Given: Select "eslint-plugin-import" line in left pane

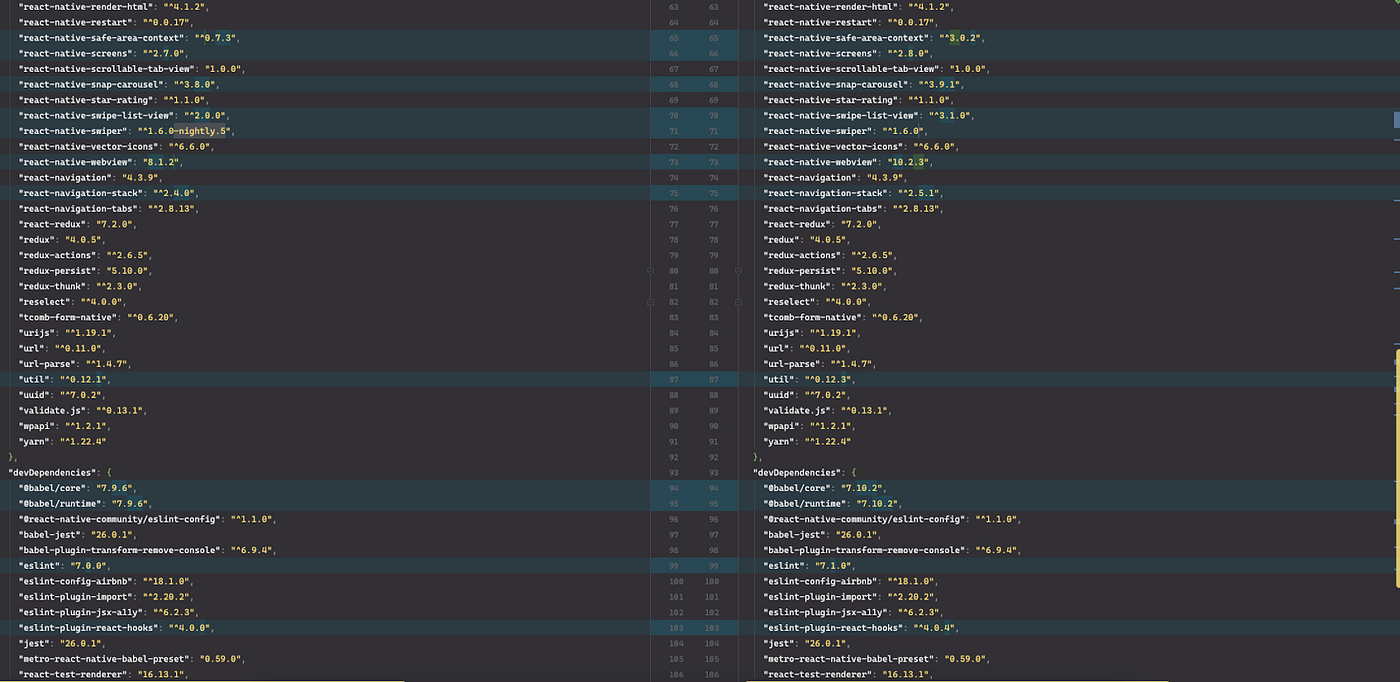Looking at the screenshot, I should click(108, 596).
